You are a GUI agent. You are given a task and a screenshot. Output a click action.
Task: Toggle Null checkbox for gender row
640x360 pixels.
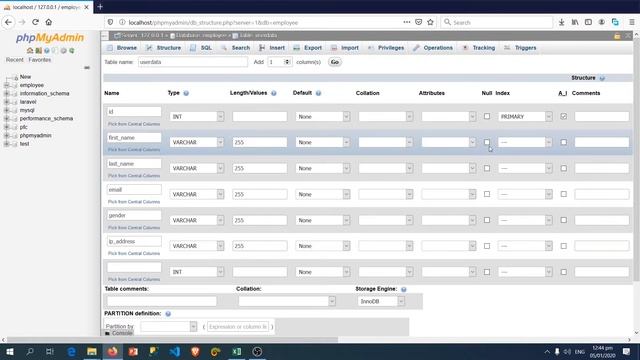click(487, 220)
